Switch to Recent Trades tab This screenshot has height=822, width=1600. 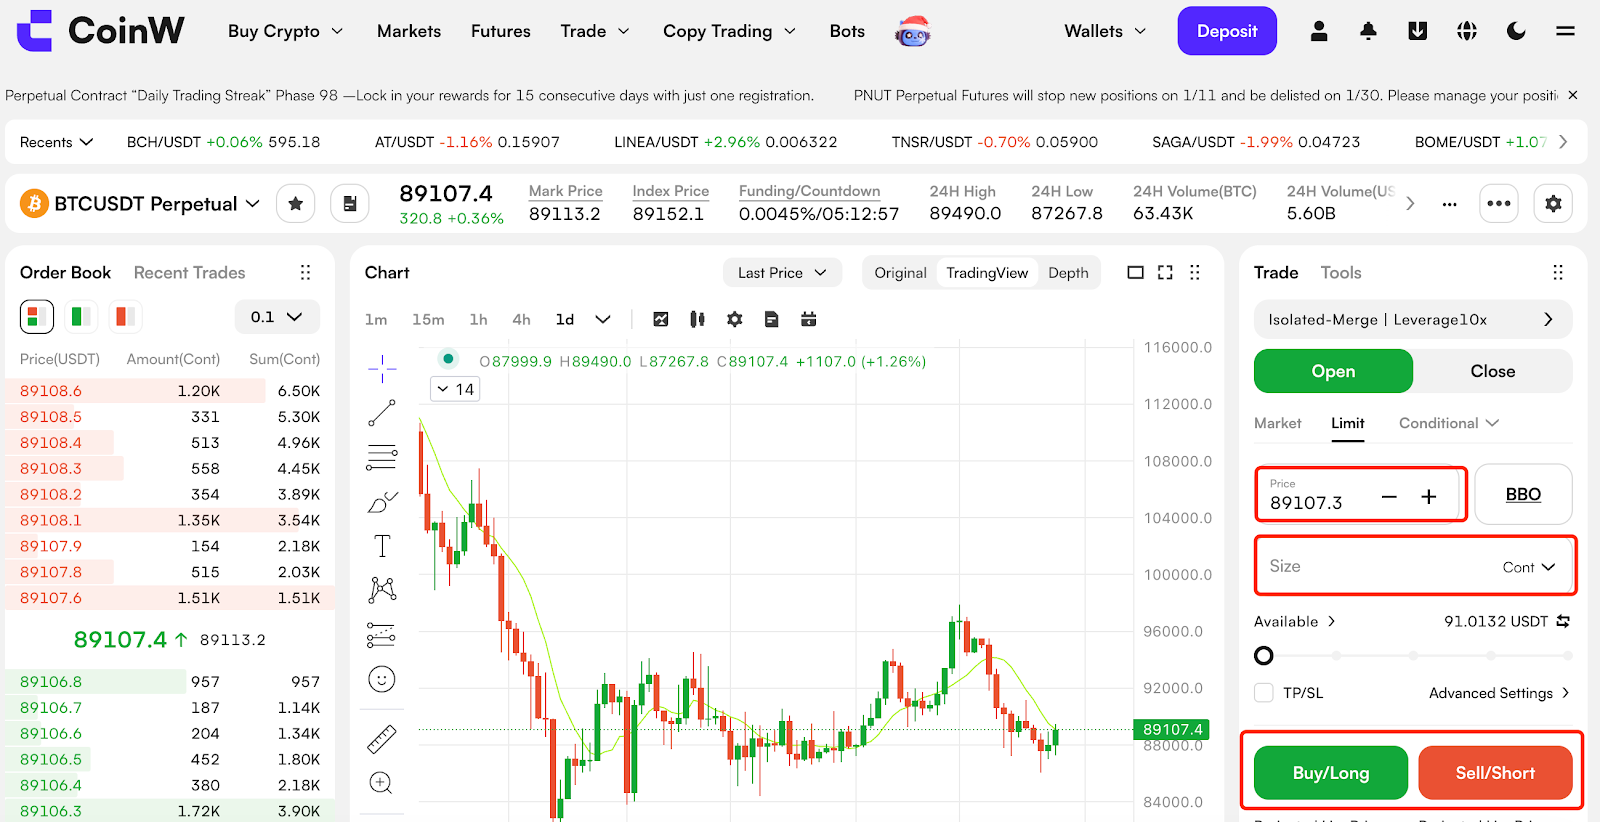coord(189,273)
